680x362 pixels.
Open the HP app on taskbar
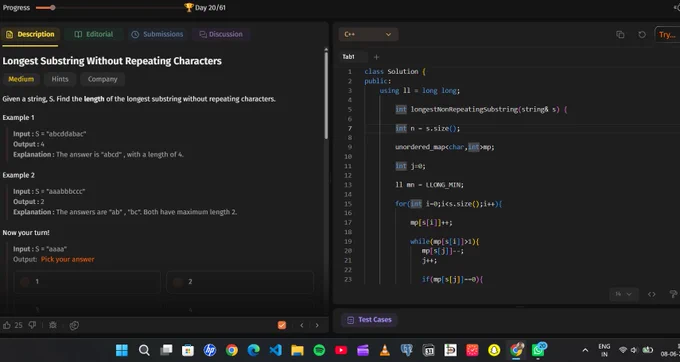click(210, 350)
